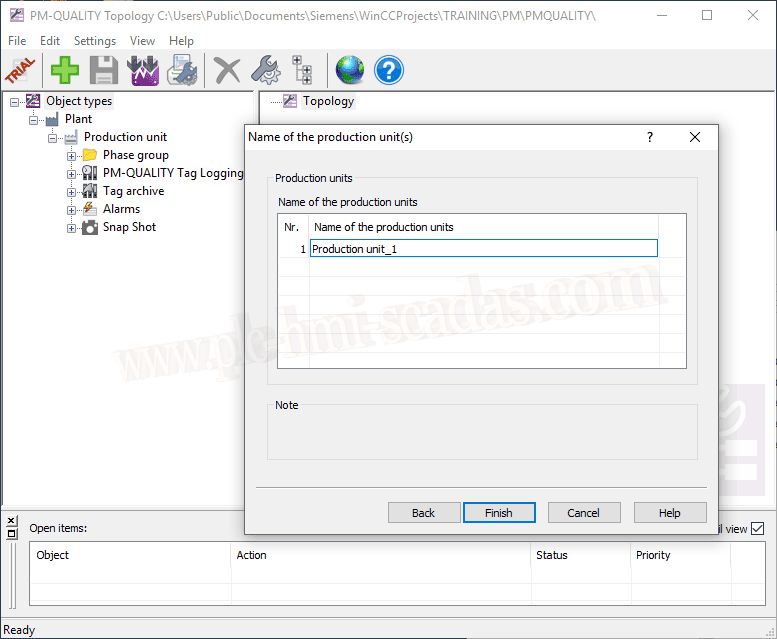Click the dialog's question mark help button
777x639 pixels.
pos(650,137)
